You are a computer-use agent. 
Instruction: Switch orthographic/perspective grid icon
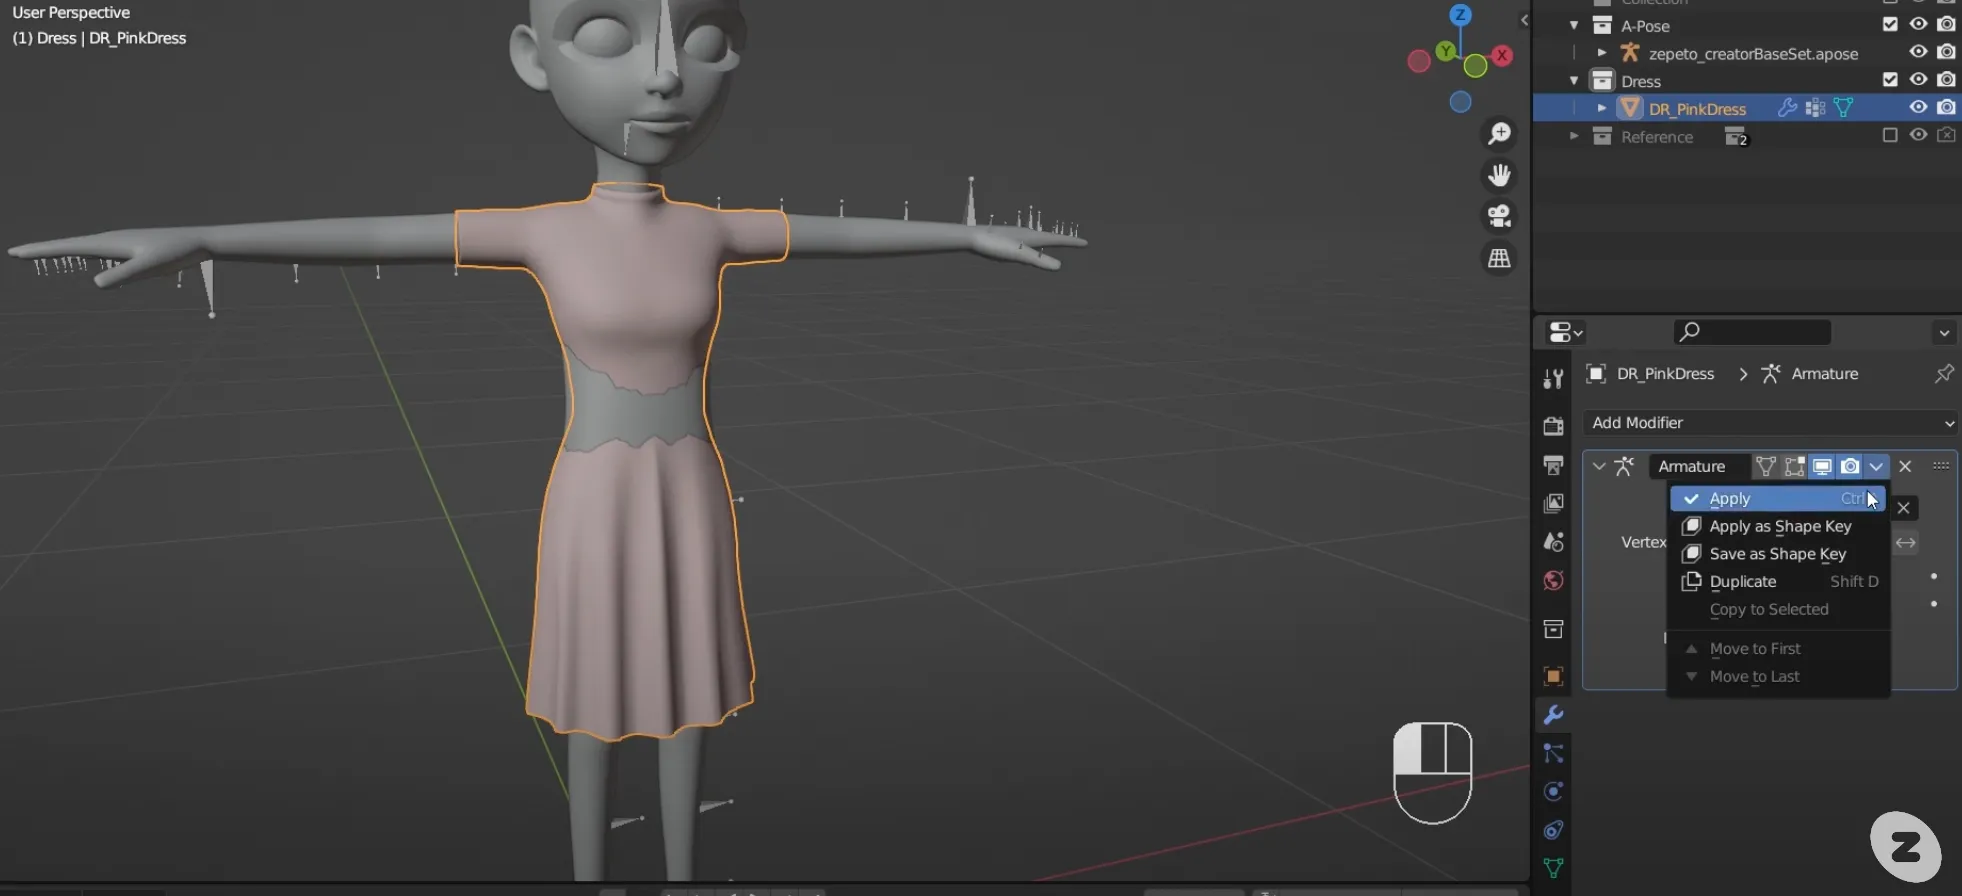click(x=1499, y=258)
